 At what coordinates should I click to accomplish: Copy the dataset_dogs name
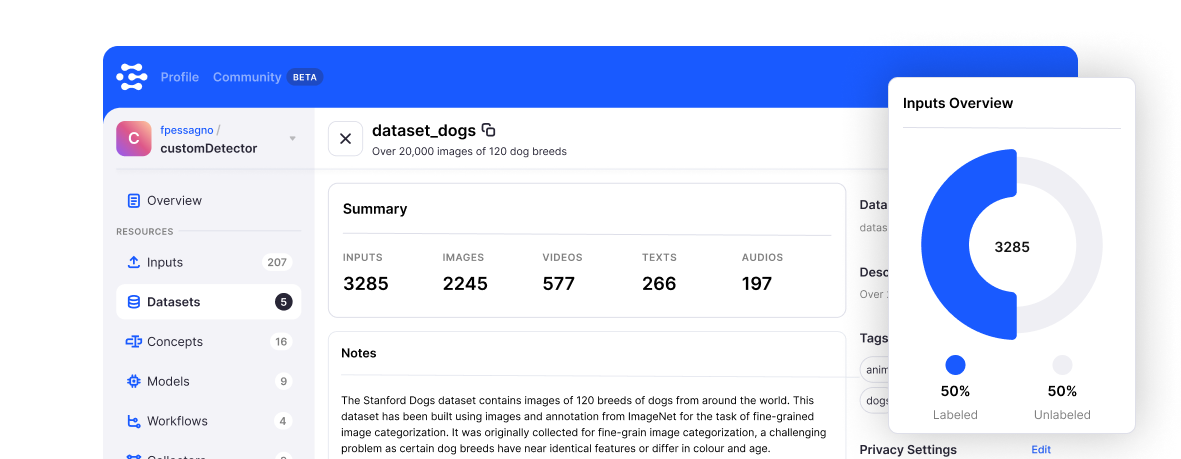click(489, 130)
